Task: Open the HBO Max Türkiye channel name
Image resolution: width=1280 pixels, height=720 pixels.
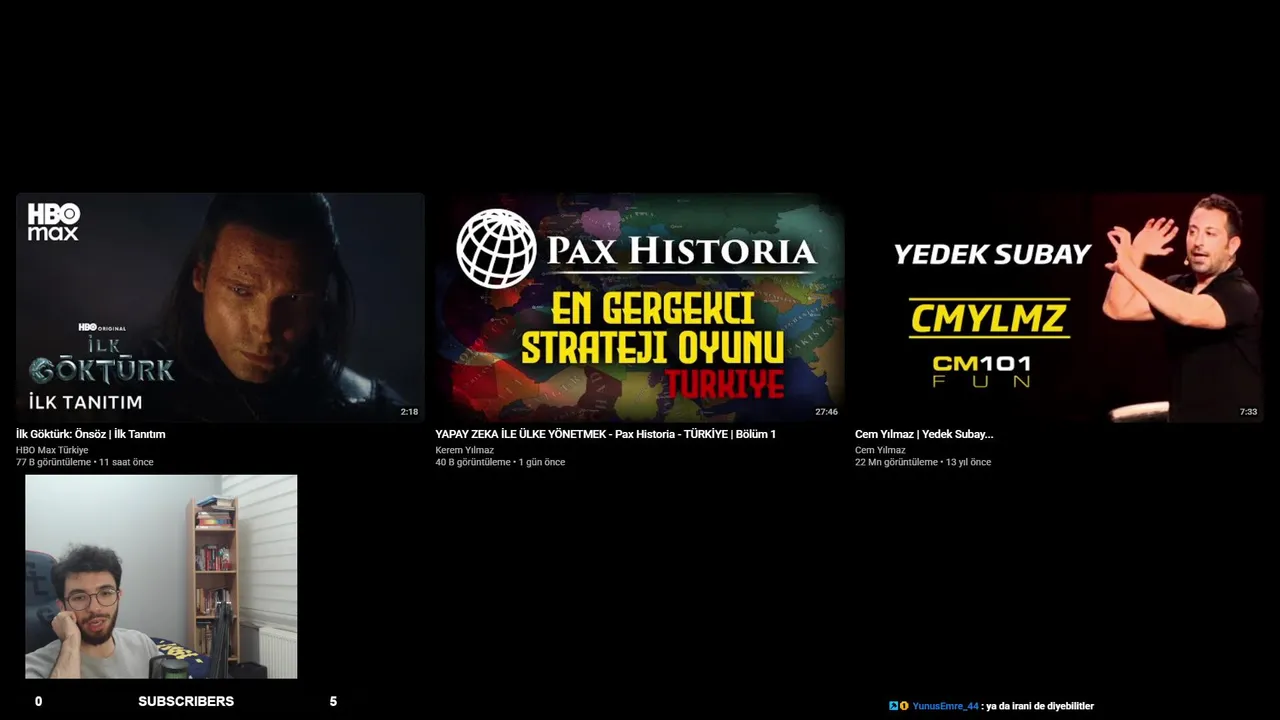Action: click(52, 450)
